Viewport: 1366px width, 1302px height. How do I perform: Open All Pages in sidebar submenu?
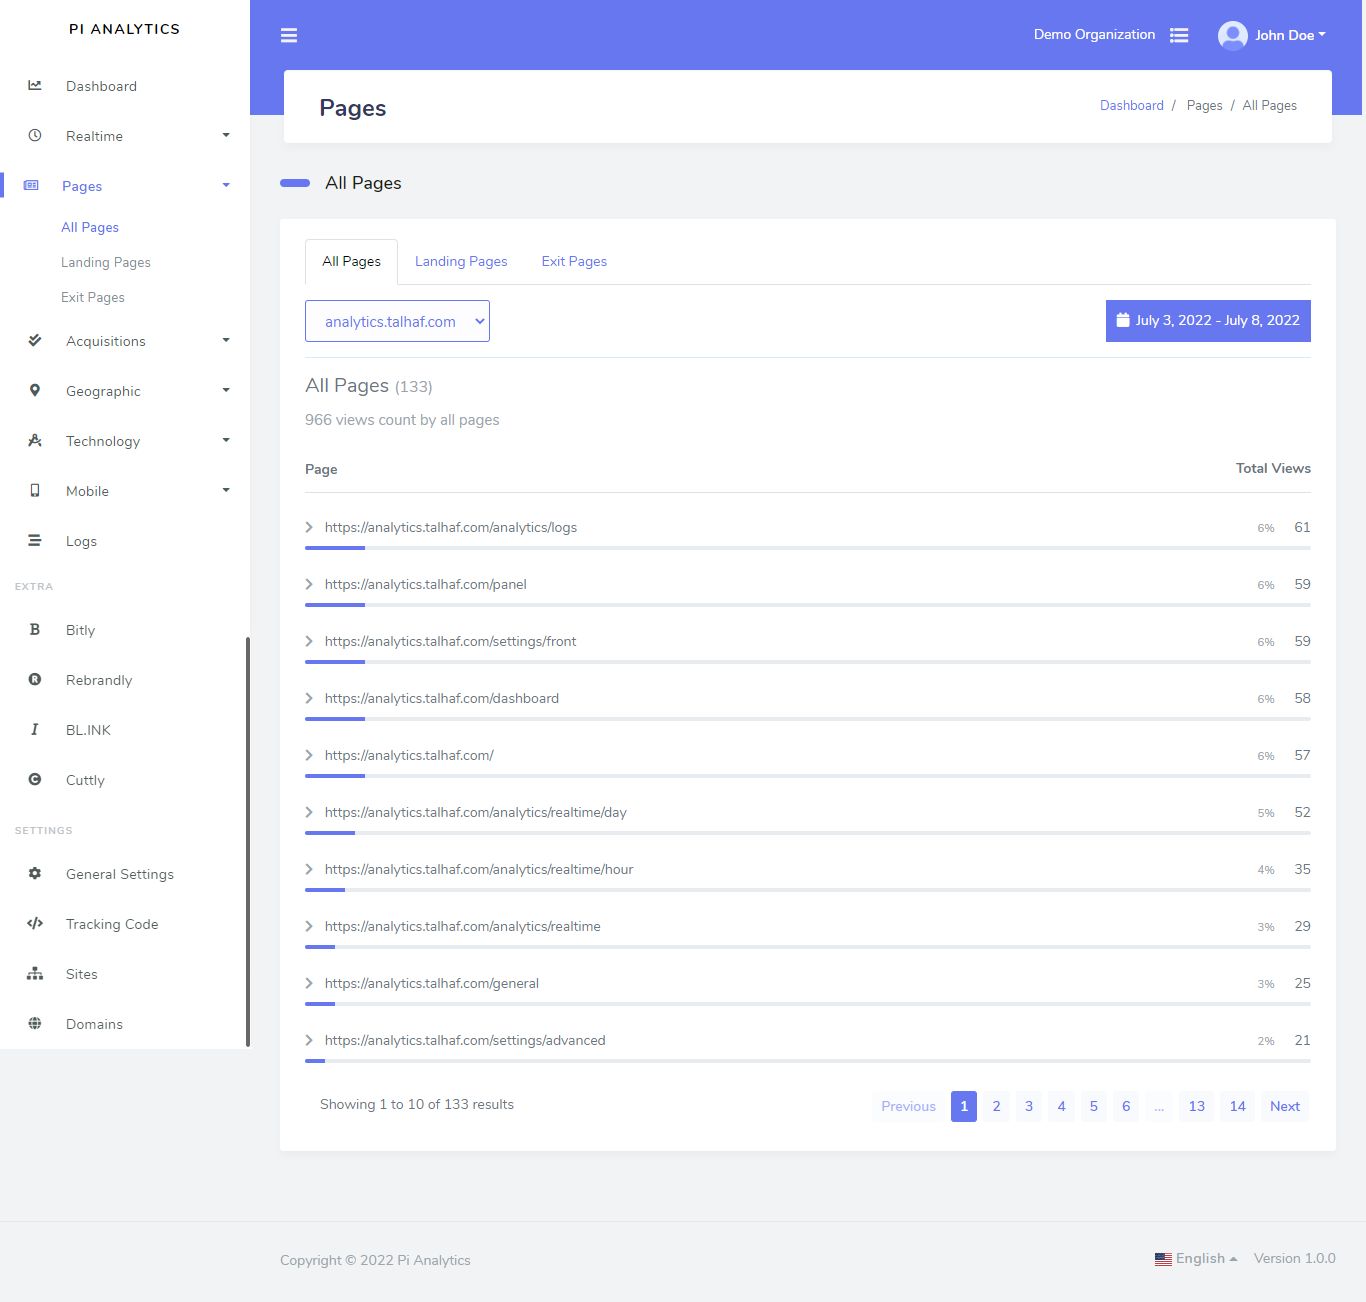pyautogui.click(x=90, y=227)
